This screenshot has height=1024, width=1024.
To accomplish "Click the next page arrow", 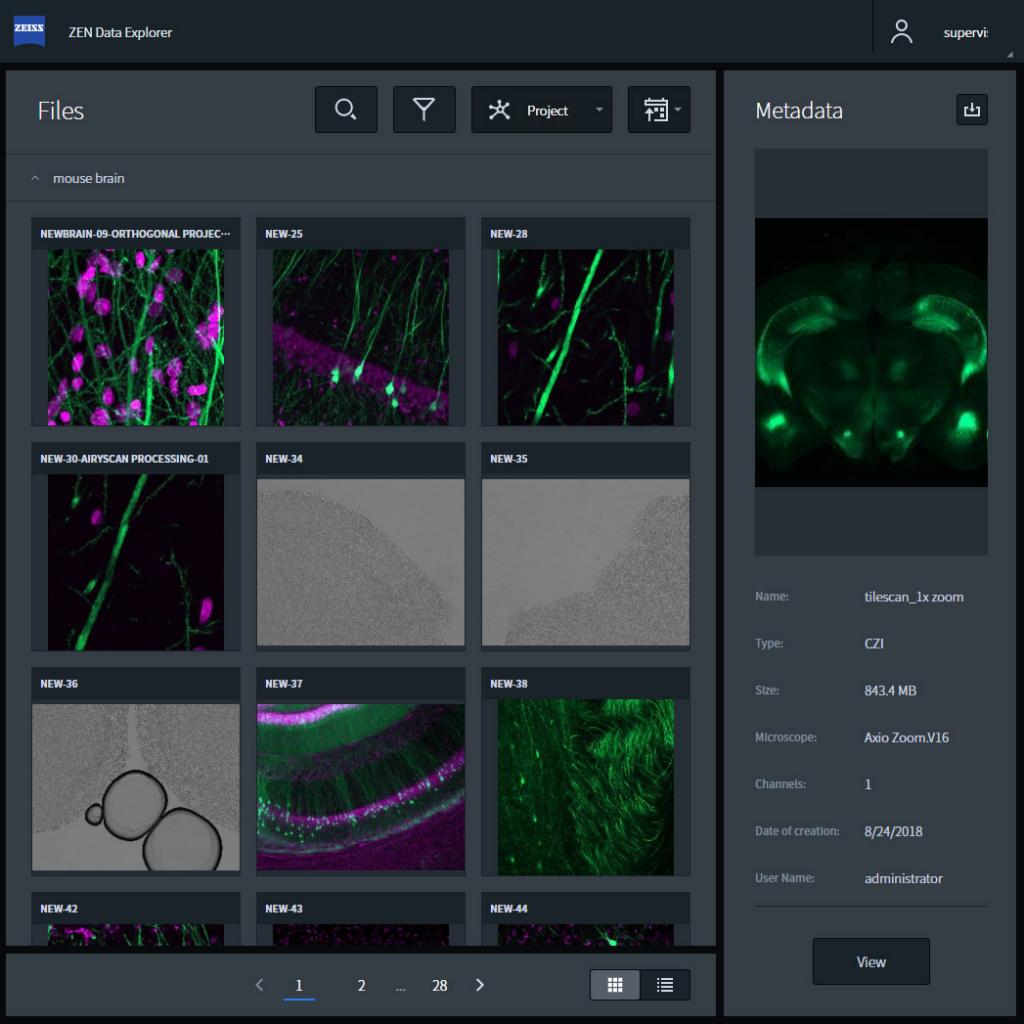I will pos(480,984).
